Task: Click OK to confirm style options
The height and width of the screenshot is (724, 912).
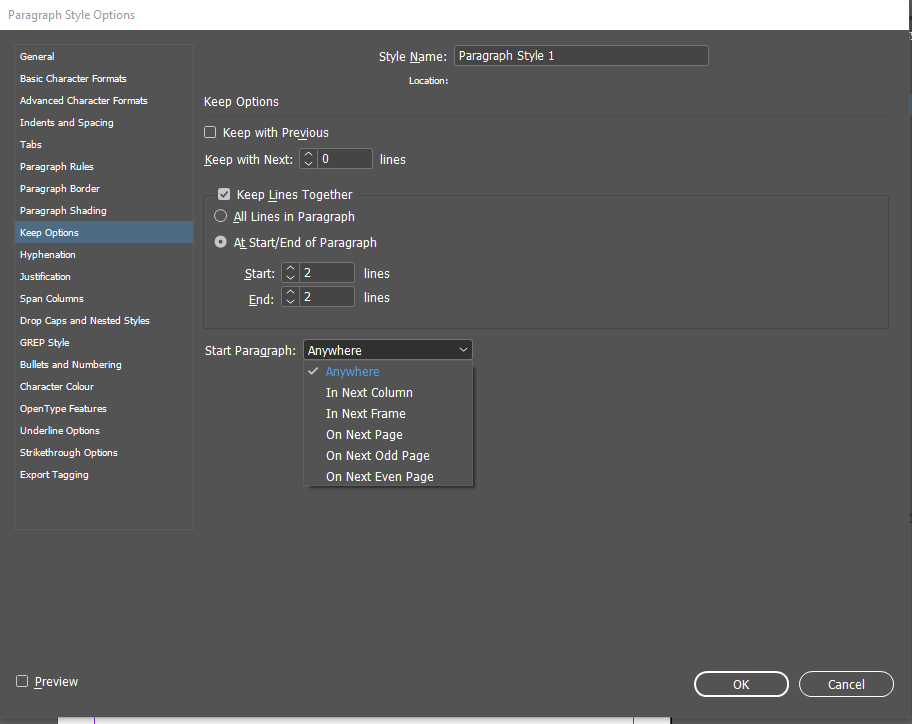Action: click(740, 684)
